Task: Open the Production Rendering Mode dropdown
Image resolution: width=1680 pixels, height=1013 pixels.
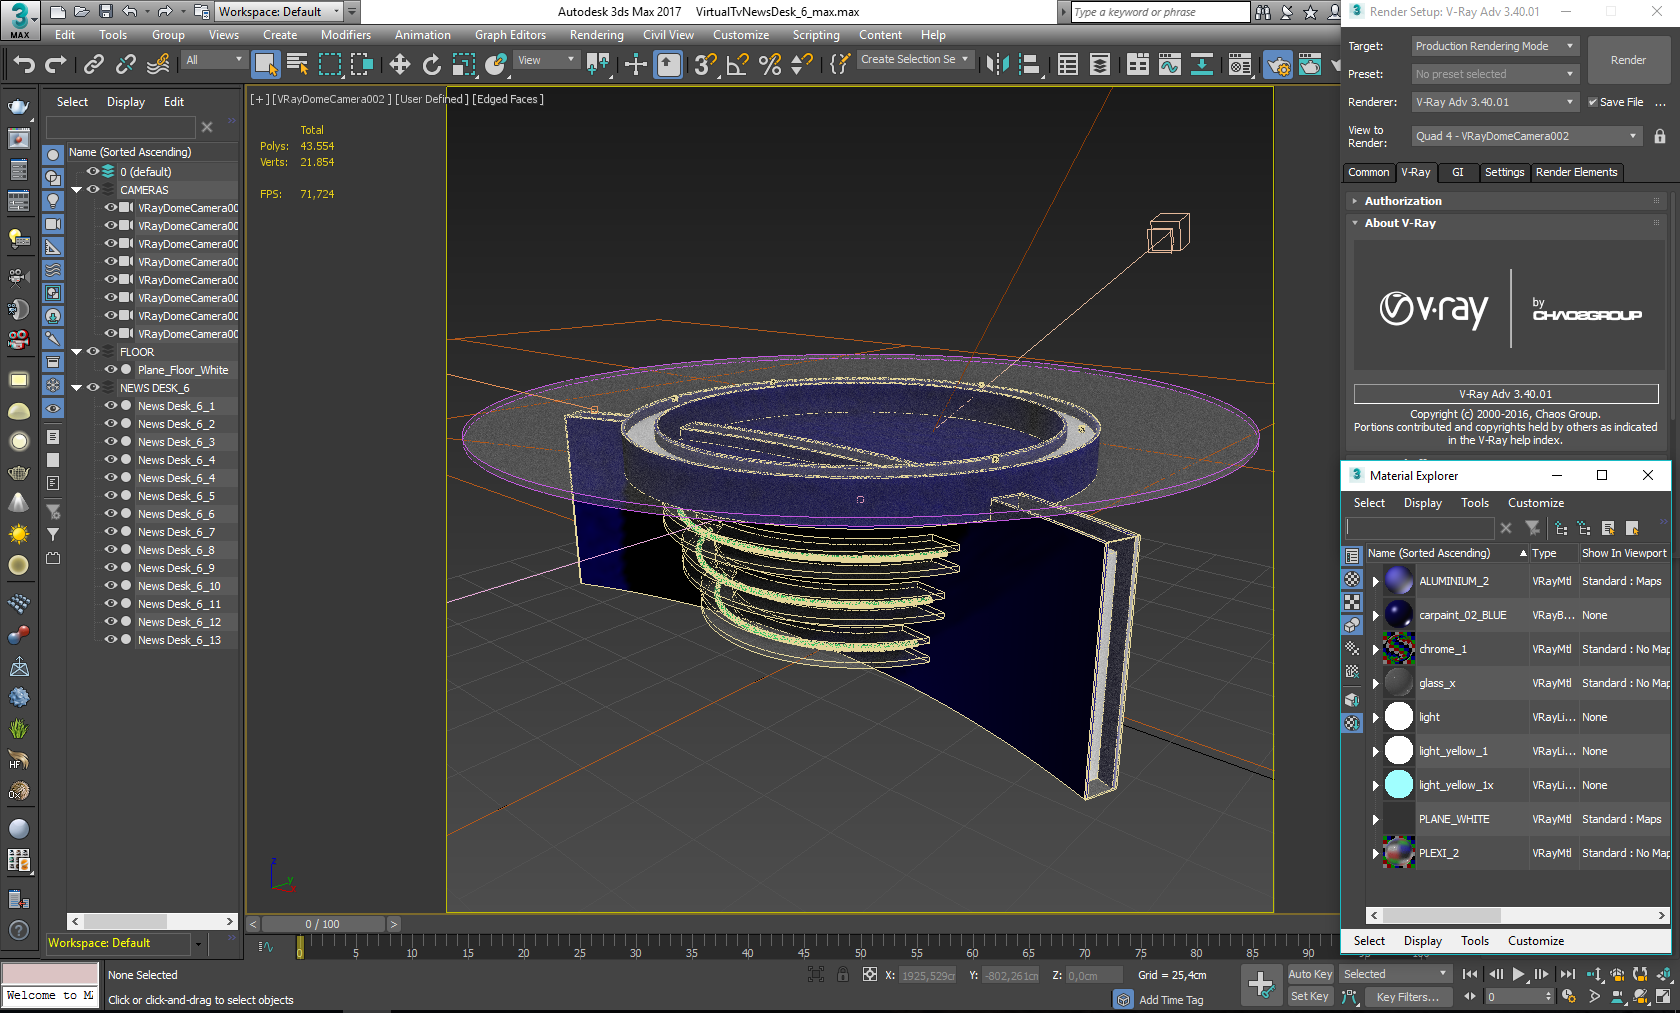Action: tap(1494, 46)
